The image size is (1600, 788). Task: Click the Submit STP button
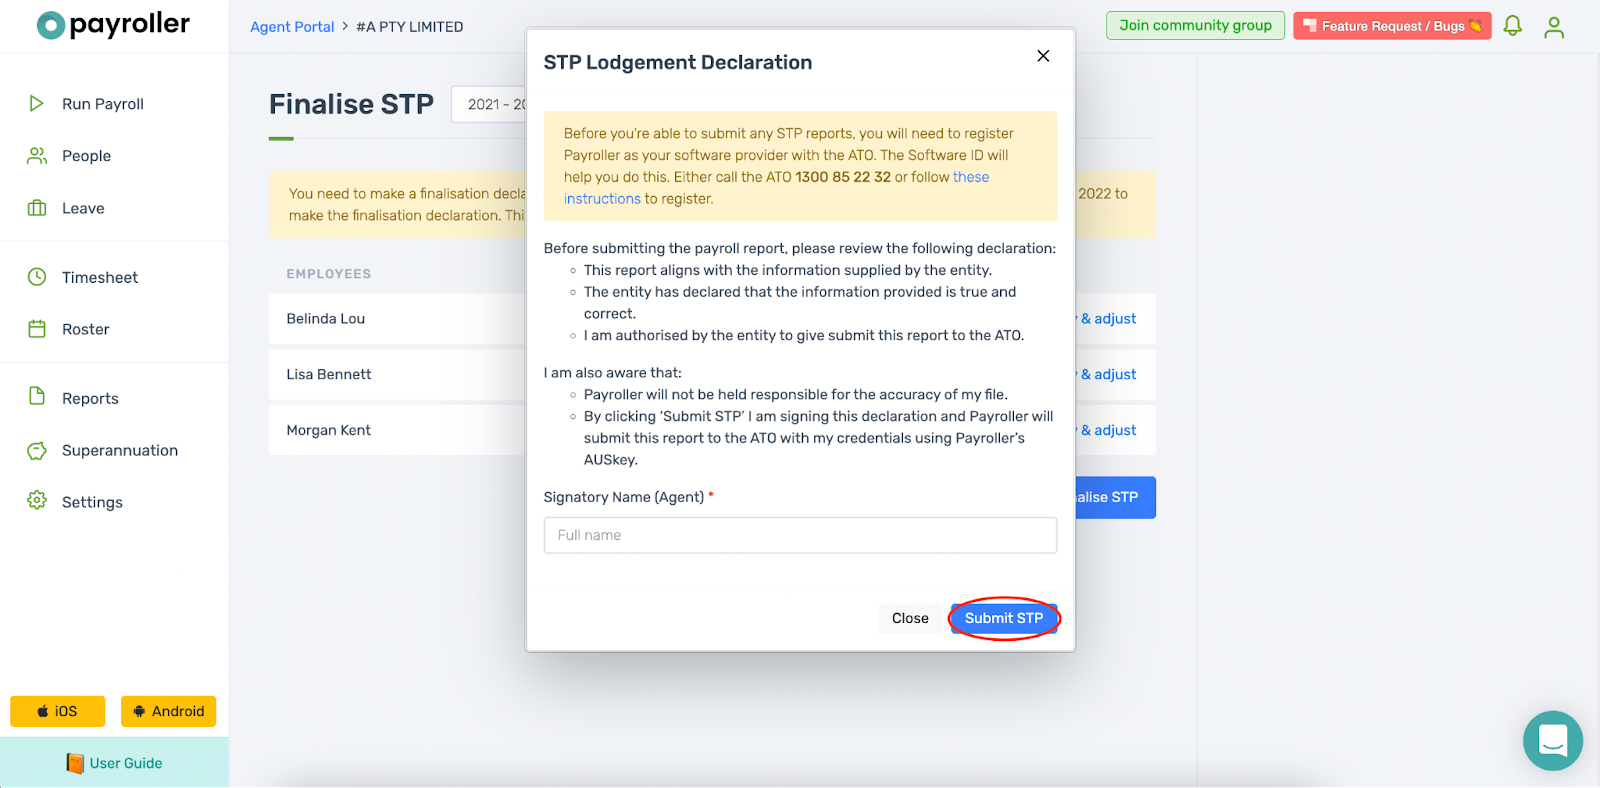point(1004,618)
